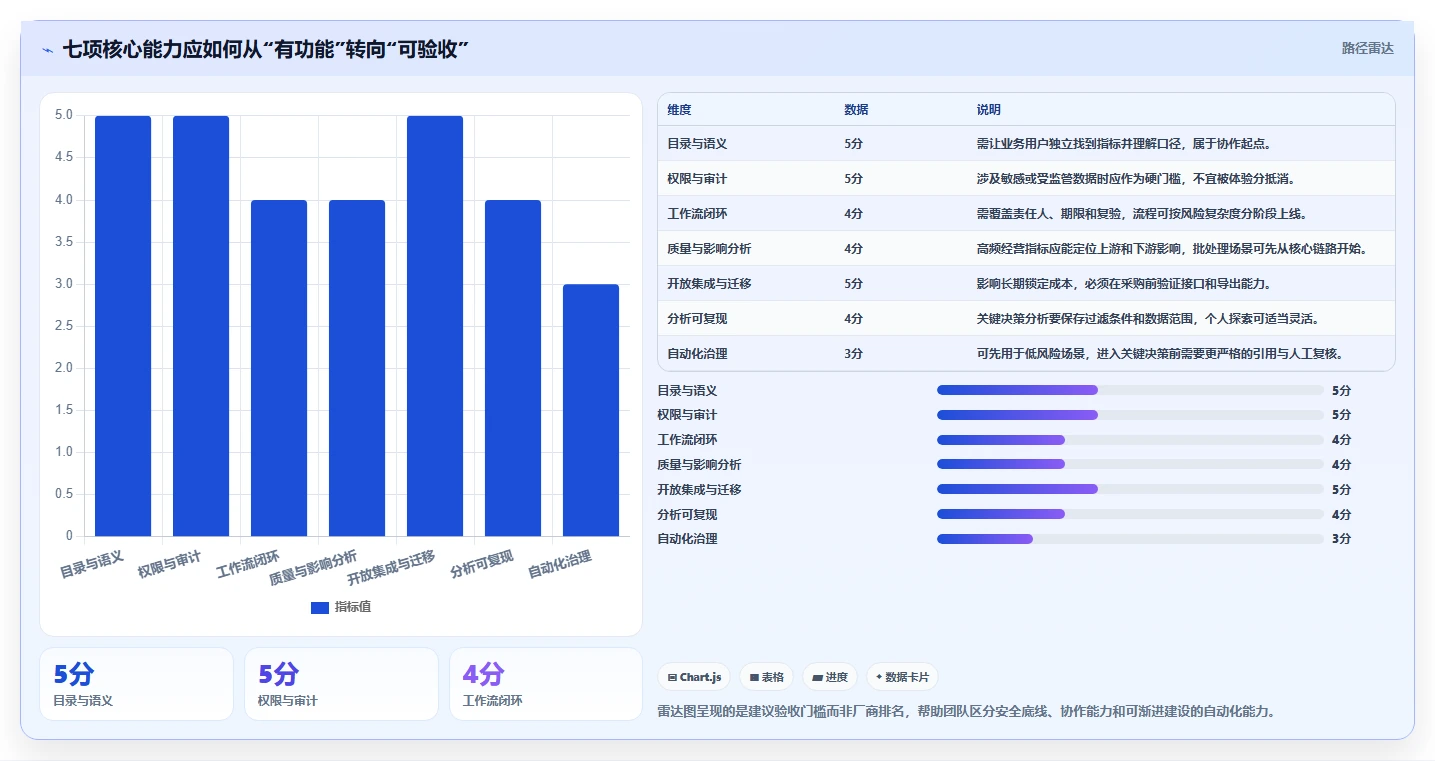Click the 分析可复现 progress bar
This screenshot has width=1435, height=761.
pos(1130,514)
